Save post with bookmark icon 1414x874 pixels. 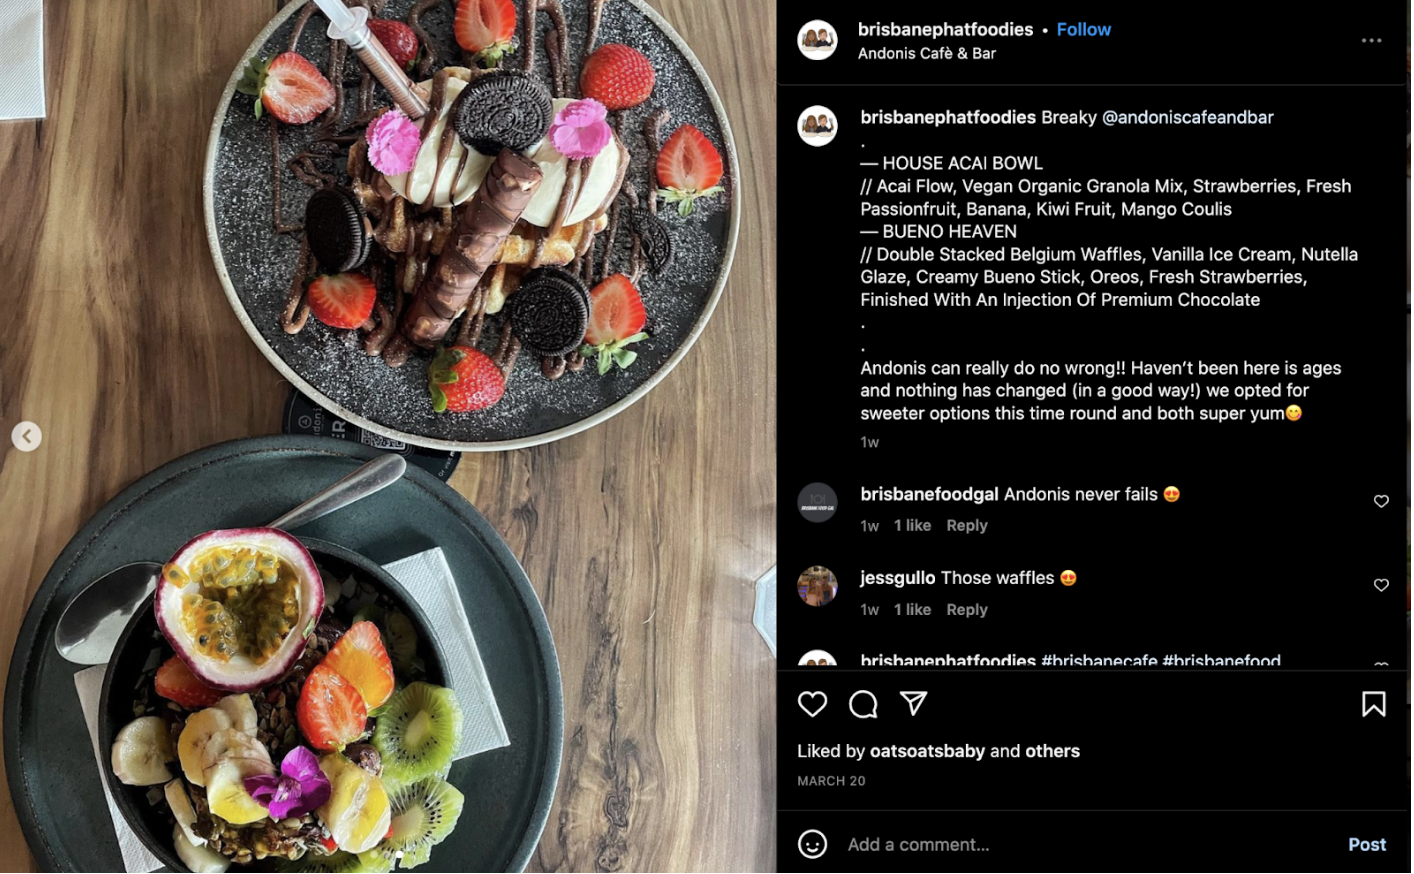[1374, 704]
